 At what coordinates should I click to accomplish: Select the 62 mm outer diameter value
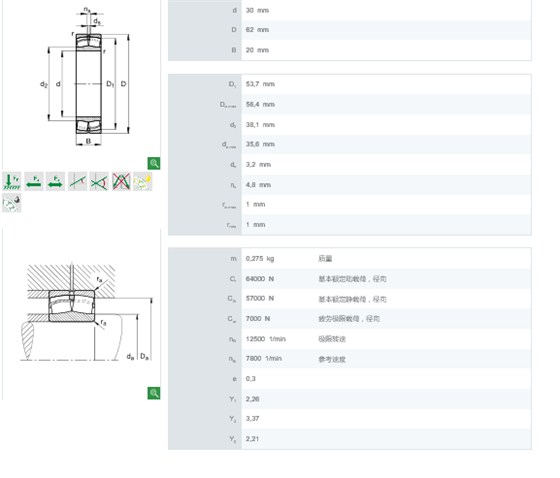[257, 30]
